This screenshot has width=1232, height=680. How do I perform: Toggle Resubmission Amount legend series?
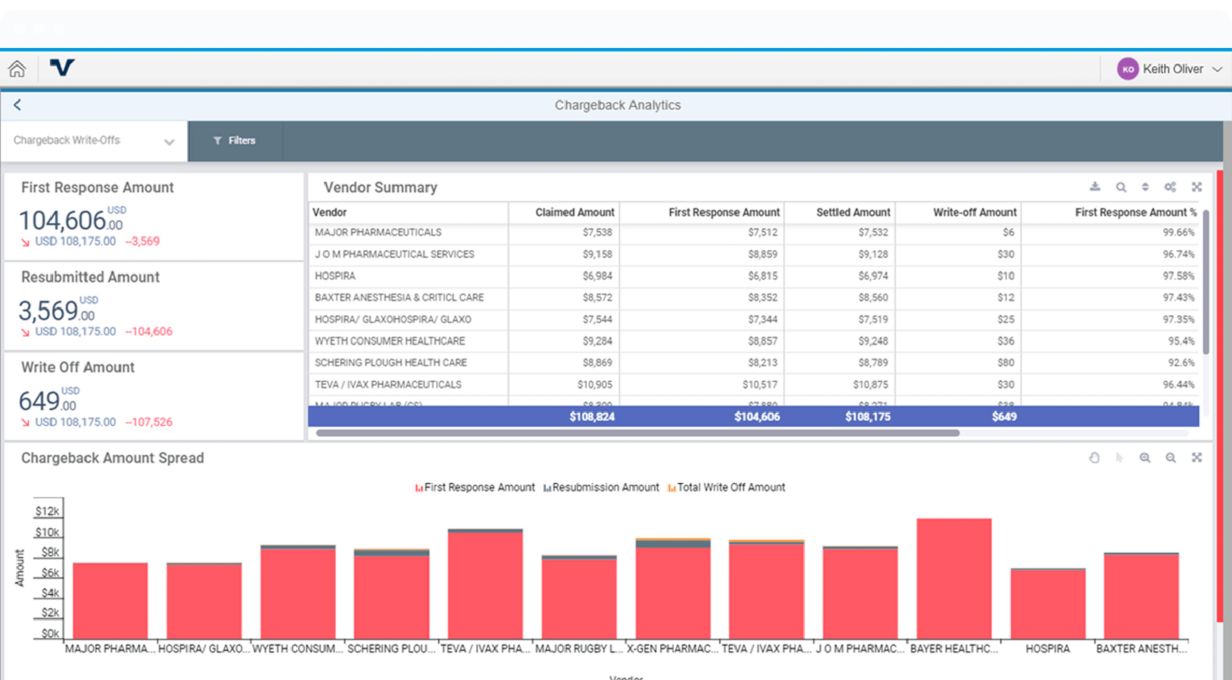click(x=601, y=488)
